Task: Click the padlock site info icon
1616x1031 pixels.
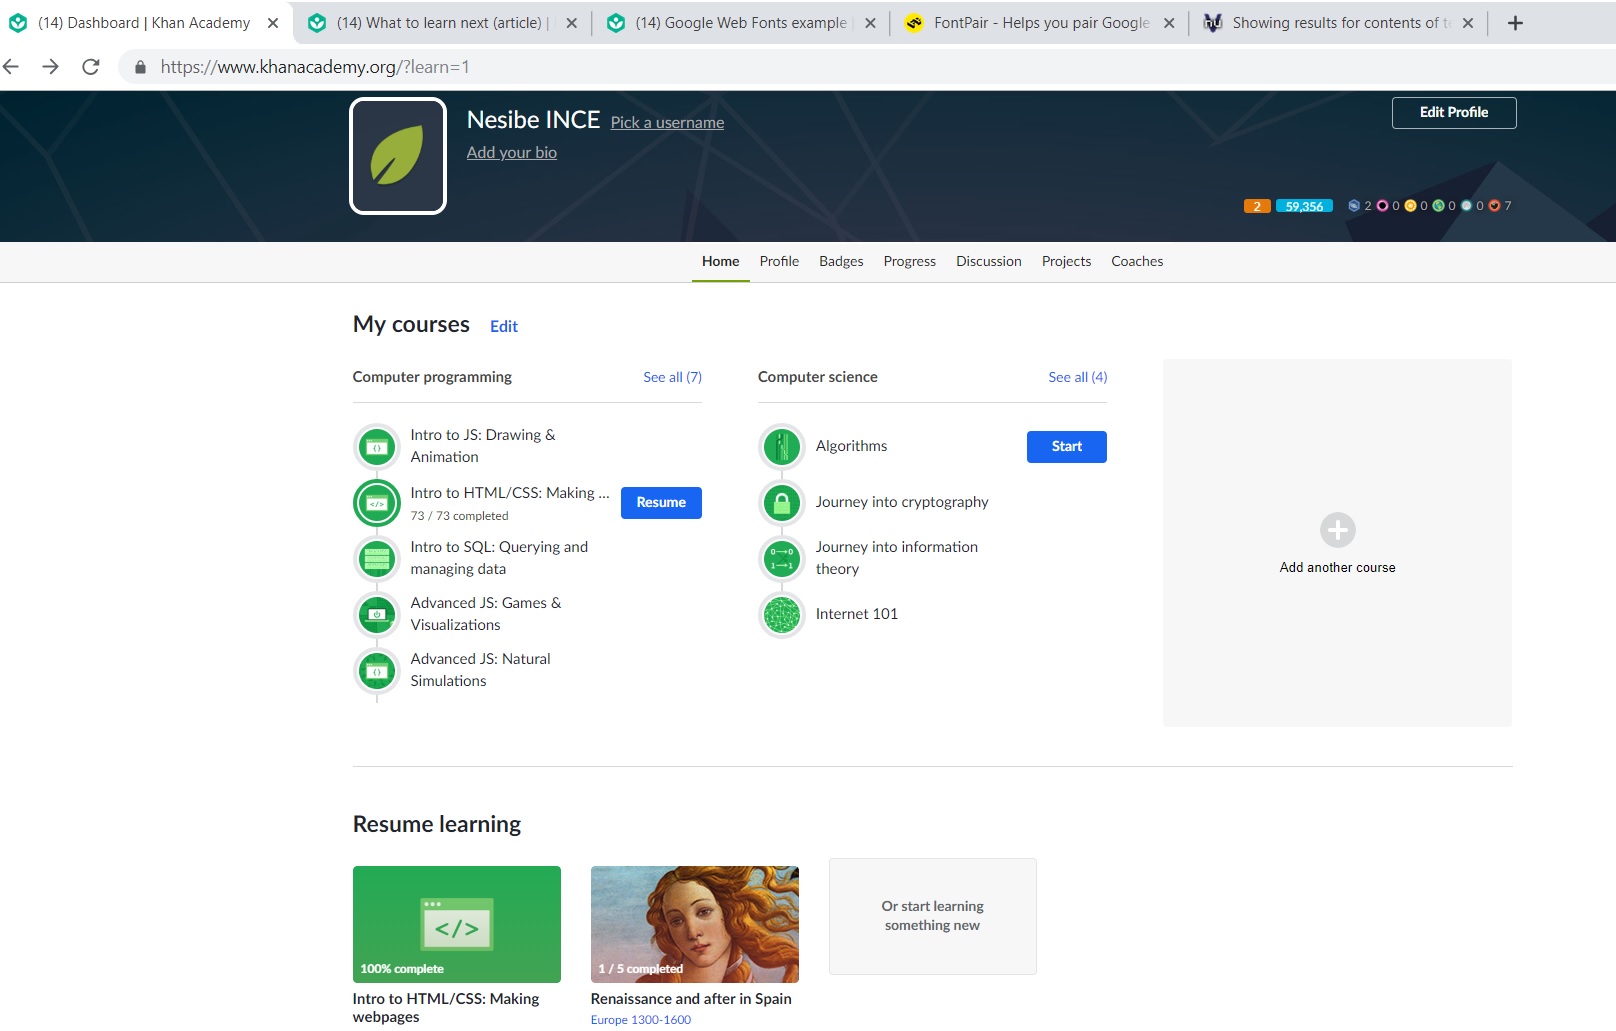Action: click(140, 67)
